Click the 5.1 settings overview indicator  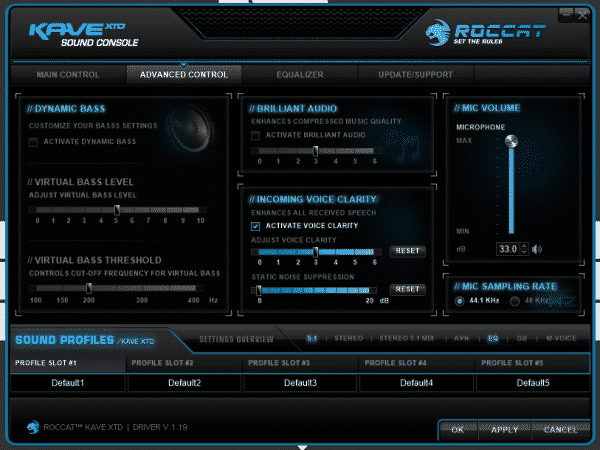(x=312, y=338)
